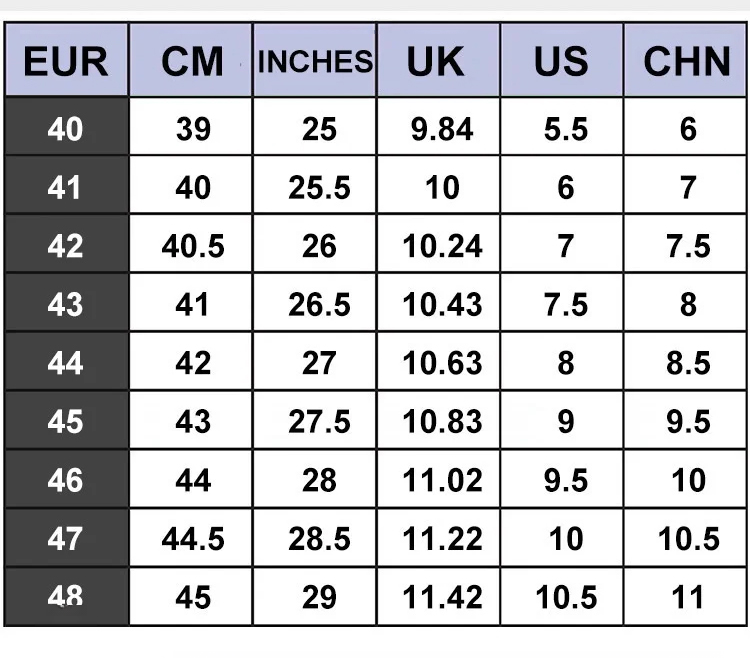Click the 27.5 value in INCHES column

point(319,422)
